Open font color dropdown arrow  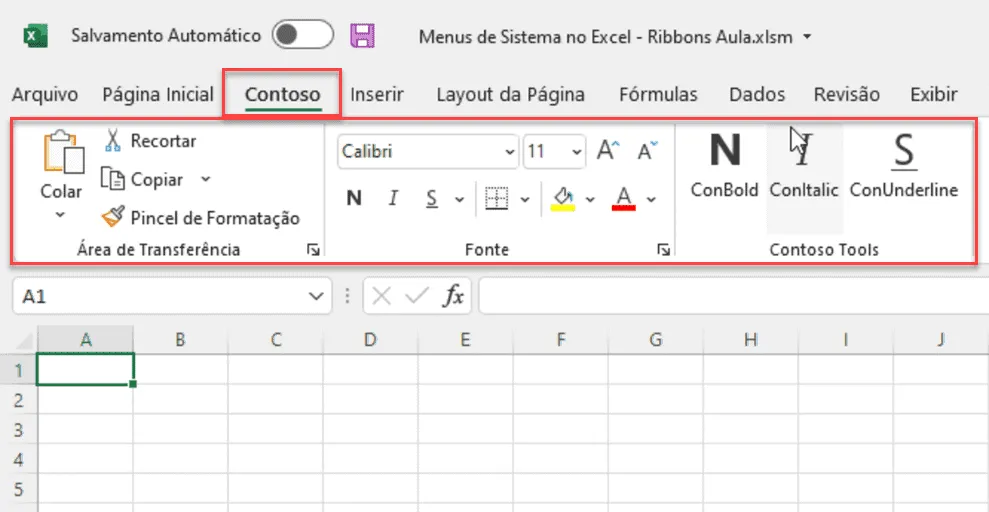click(652, 200)
